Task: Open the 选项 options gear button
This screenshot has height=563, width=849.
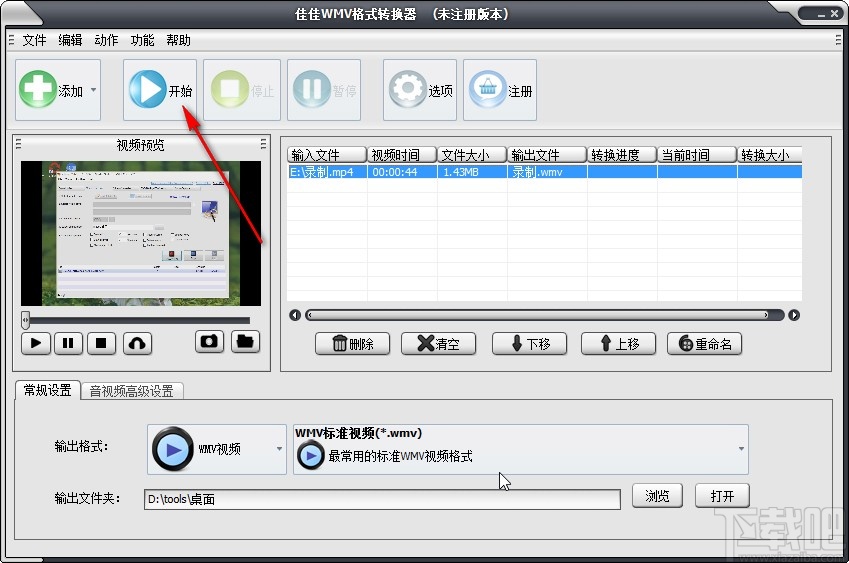Action: (420, 90)
